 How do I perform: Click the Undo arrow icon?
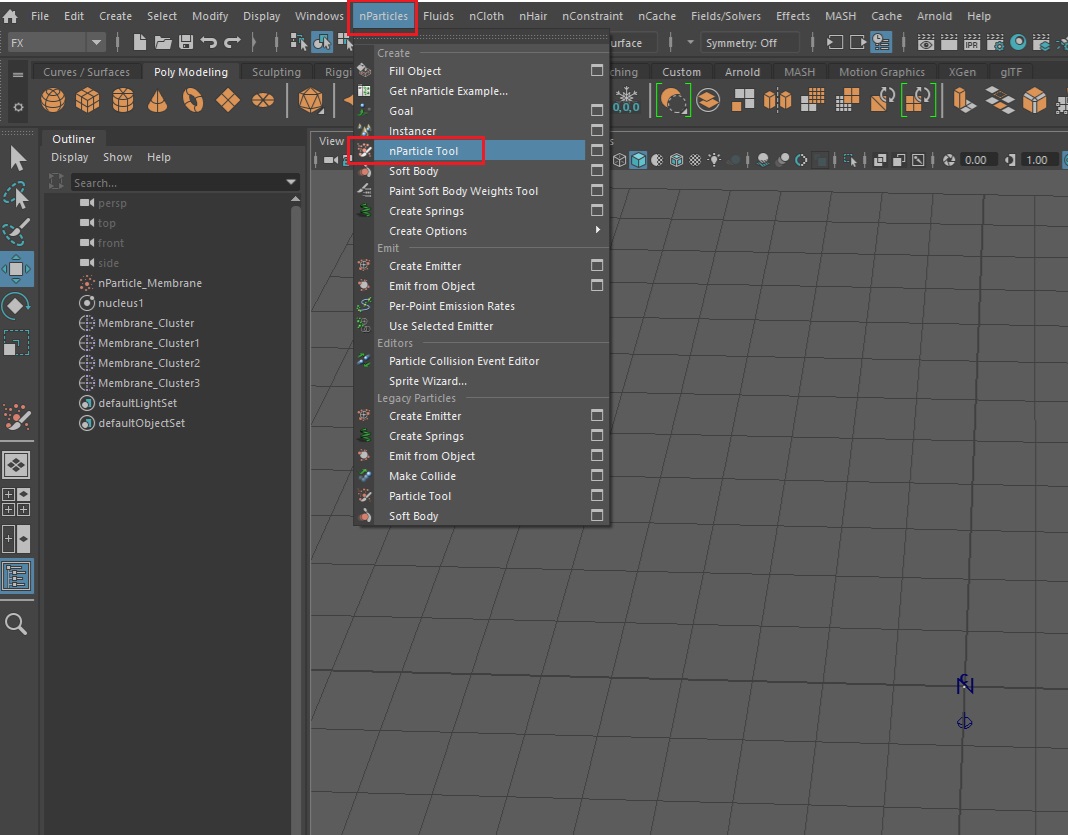208,43
